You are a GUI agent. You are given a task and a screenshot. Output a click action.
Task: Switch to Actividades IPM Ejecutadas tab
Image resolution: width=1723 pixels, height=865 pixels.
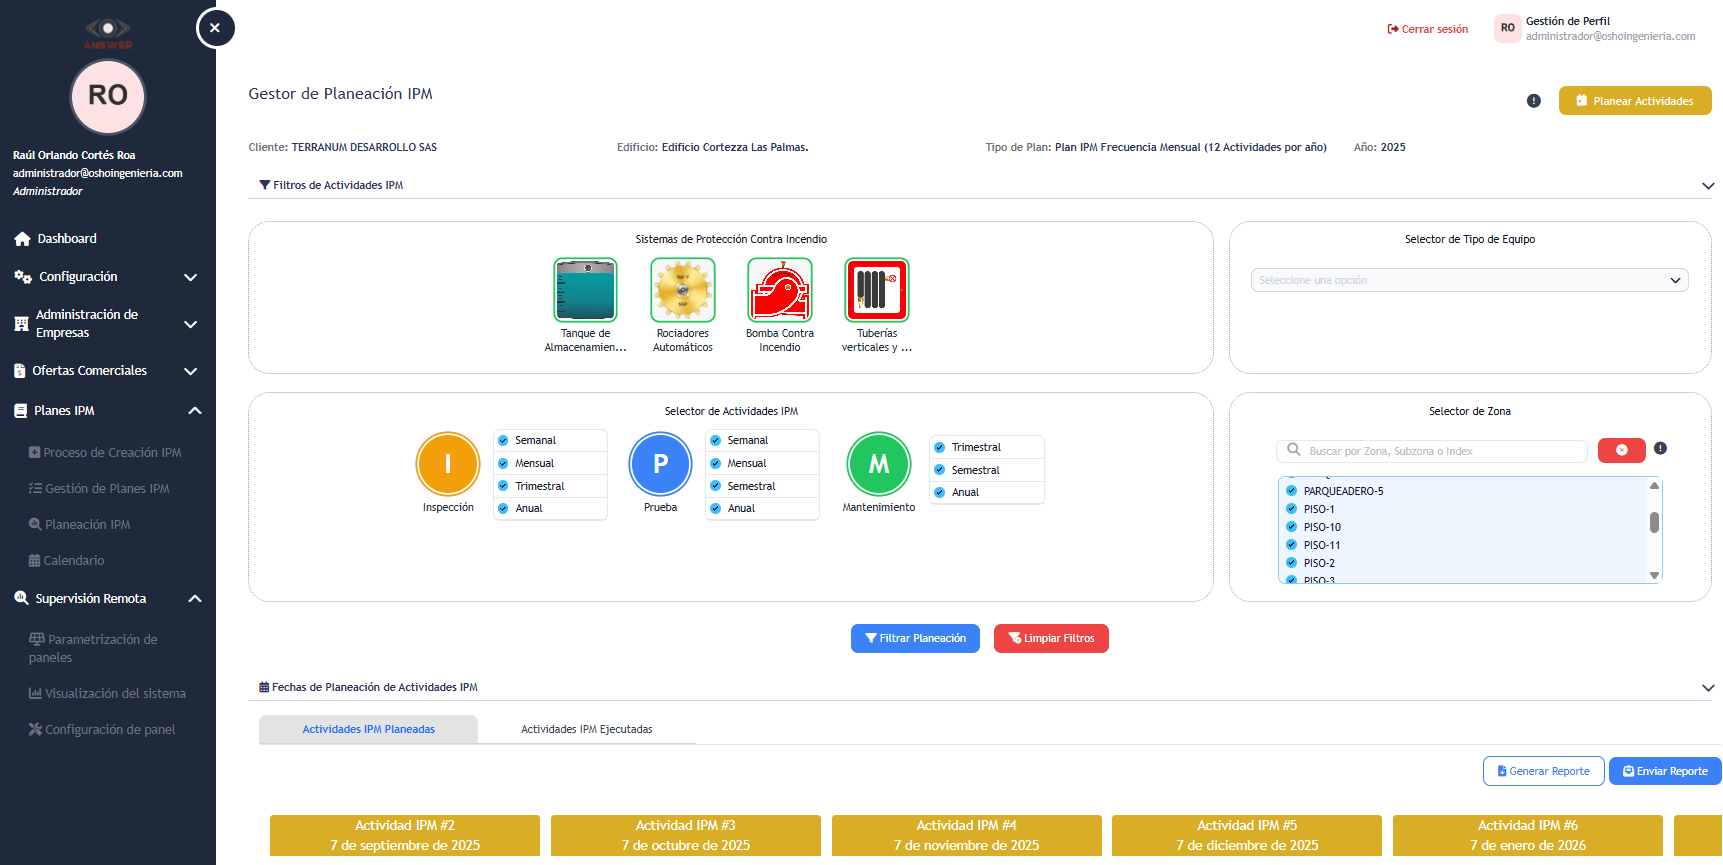(x=586, y=729)
